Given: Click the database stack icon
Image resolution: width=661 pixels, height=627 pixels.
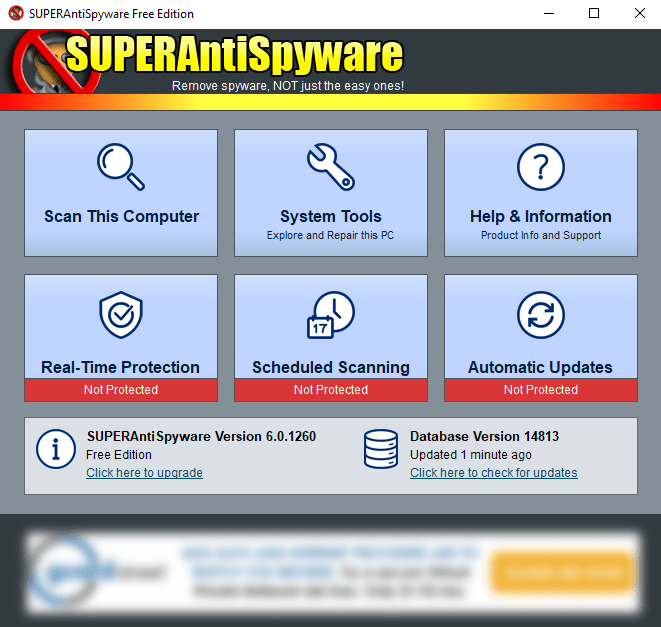Looking at the screenshot, I should tap(381, 449).
